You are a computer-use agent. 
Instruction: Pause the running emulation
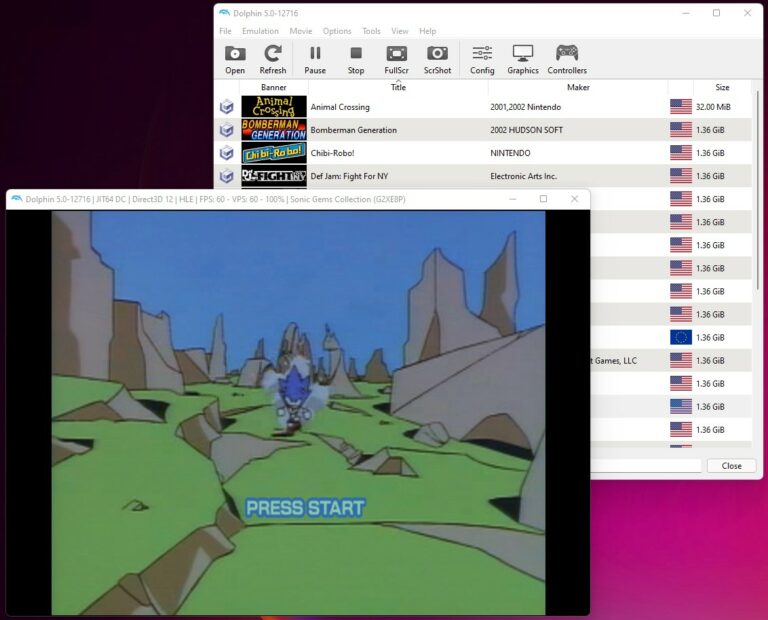click(315, 59)
